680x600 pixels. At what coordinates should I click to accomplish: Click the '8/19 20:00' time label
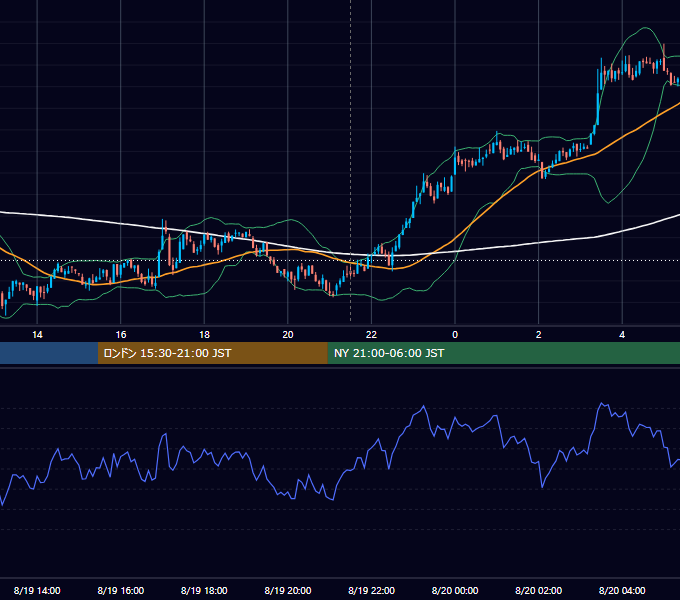pos(288,590)
